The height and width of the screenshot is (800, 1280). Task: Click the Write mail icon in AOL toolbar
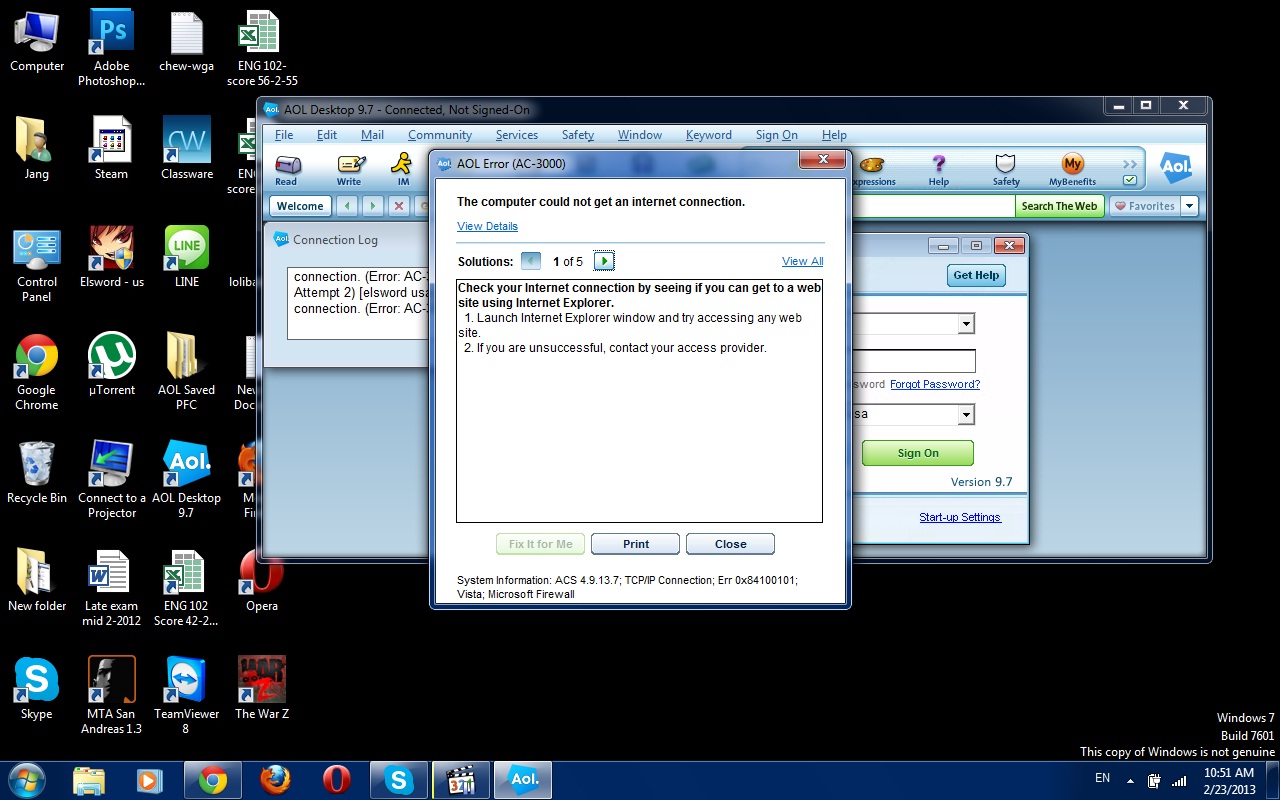(x=349, y=169)
